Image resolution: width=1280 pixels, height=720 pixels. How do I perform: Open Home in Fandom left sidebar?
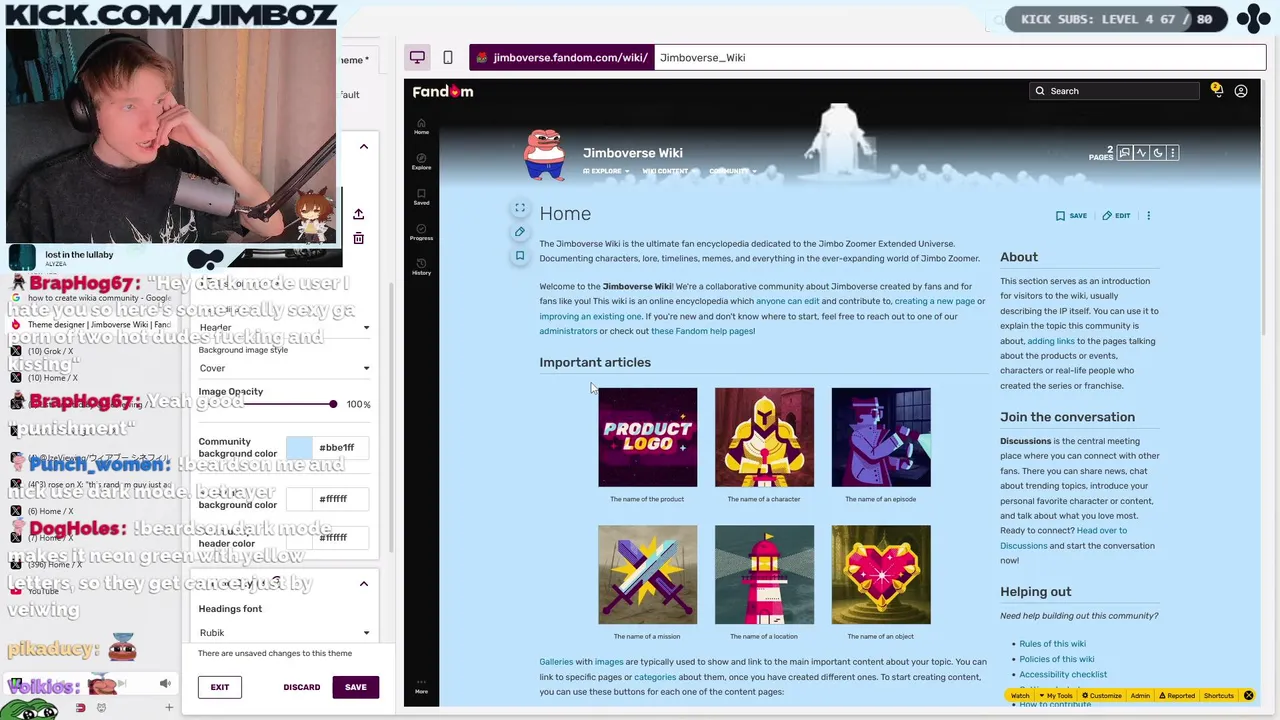click(421, 126)
